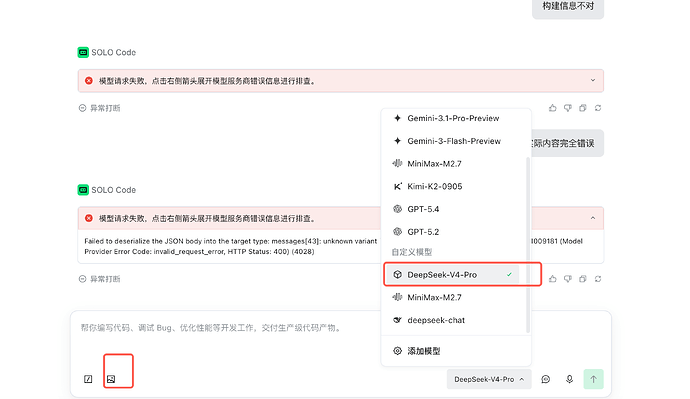
Task: Click model dropdown list scrollbar
Action: coord(528,245)
